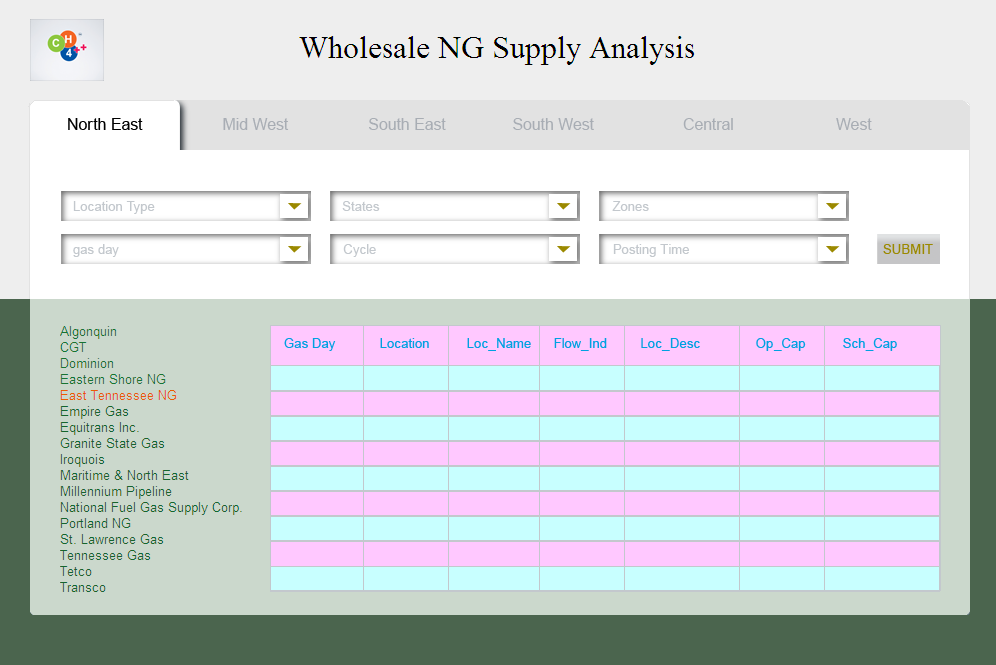996x665 pixels.
Task: Select Dominion pipeline link
Action: 87,363
